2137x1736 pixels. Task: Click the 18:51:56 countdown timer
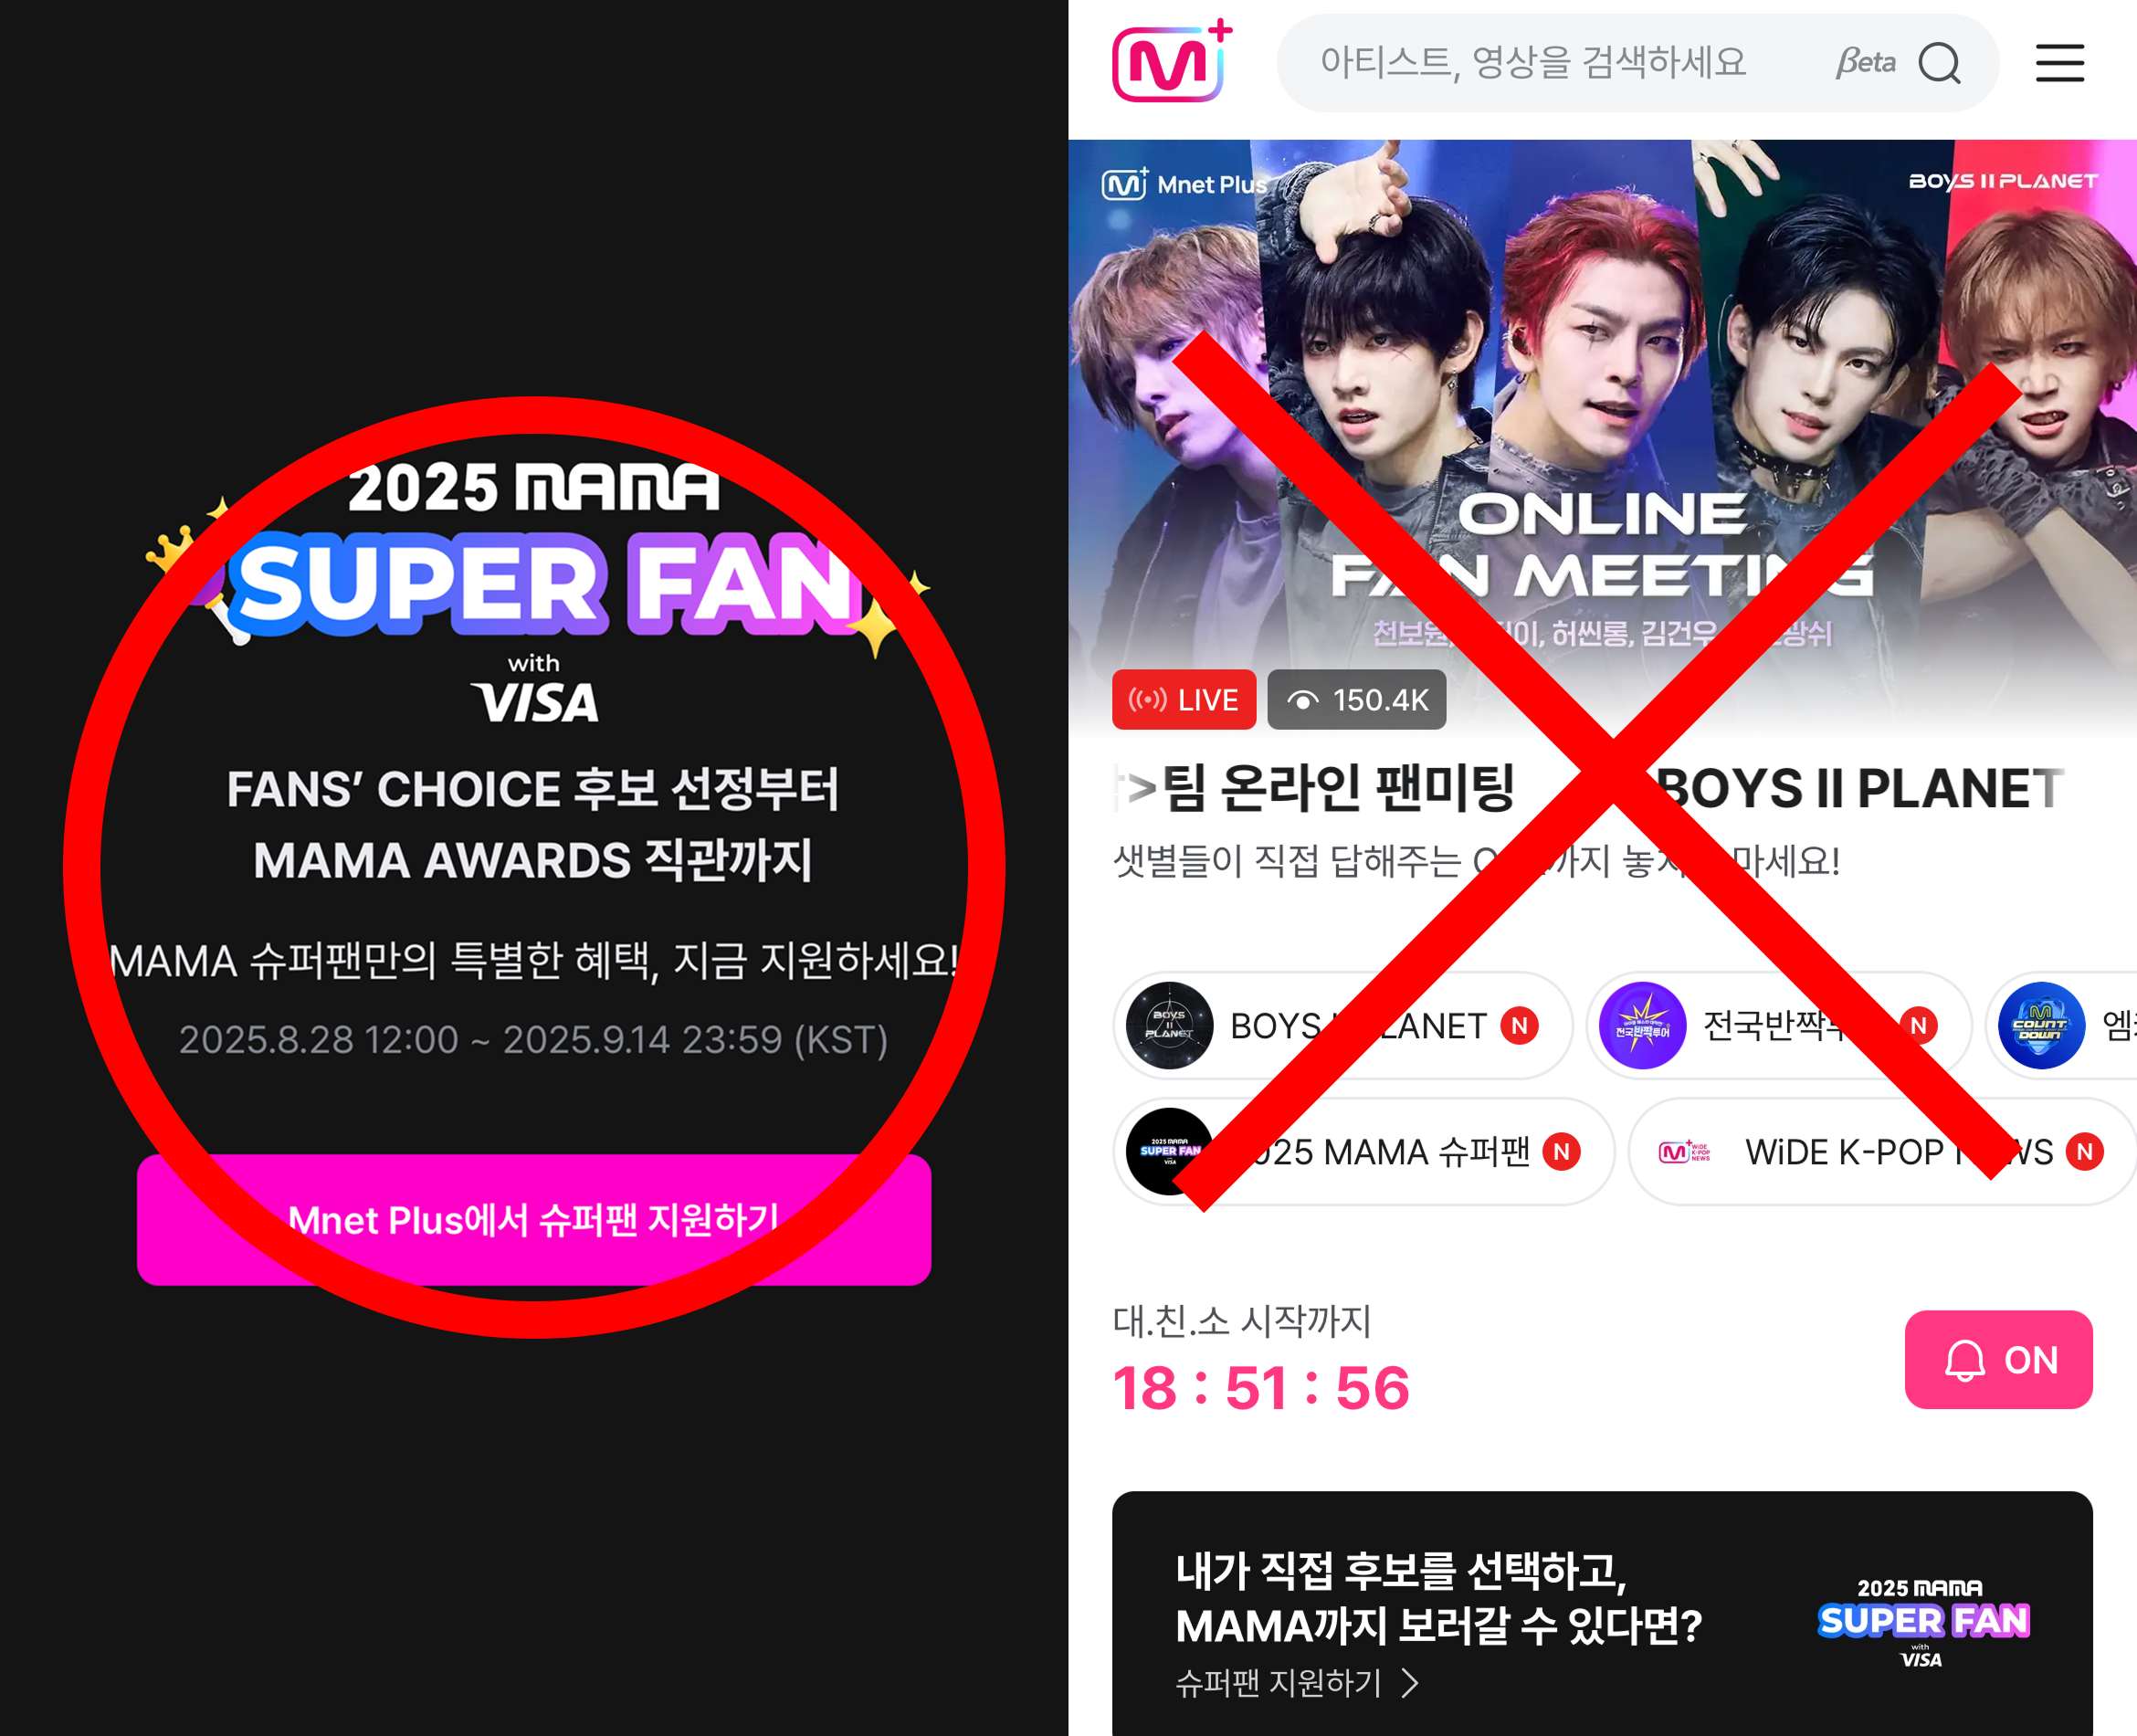point(1261,1387)
